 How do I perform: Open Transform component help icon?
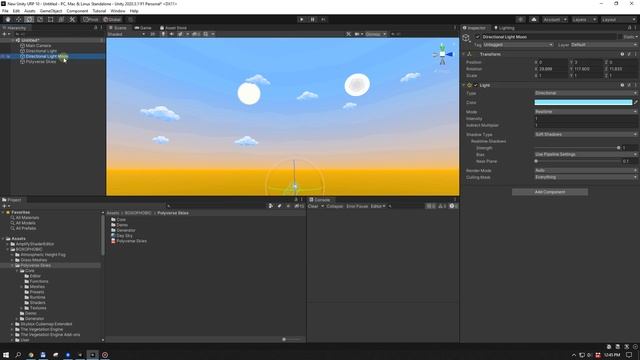[x=622, y=54]
